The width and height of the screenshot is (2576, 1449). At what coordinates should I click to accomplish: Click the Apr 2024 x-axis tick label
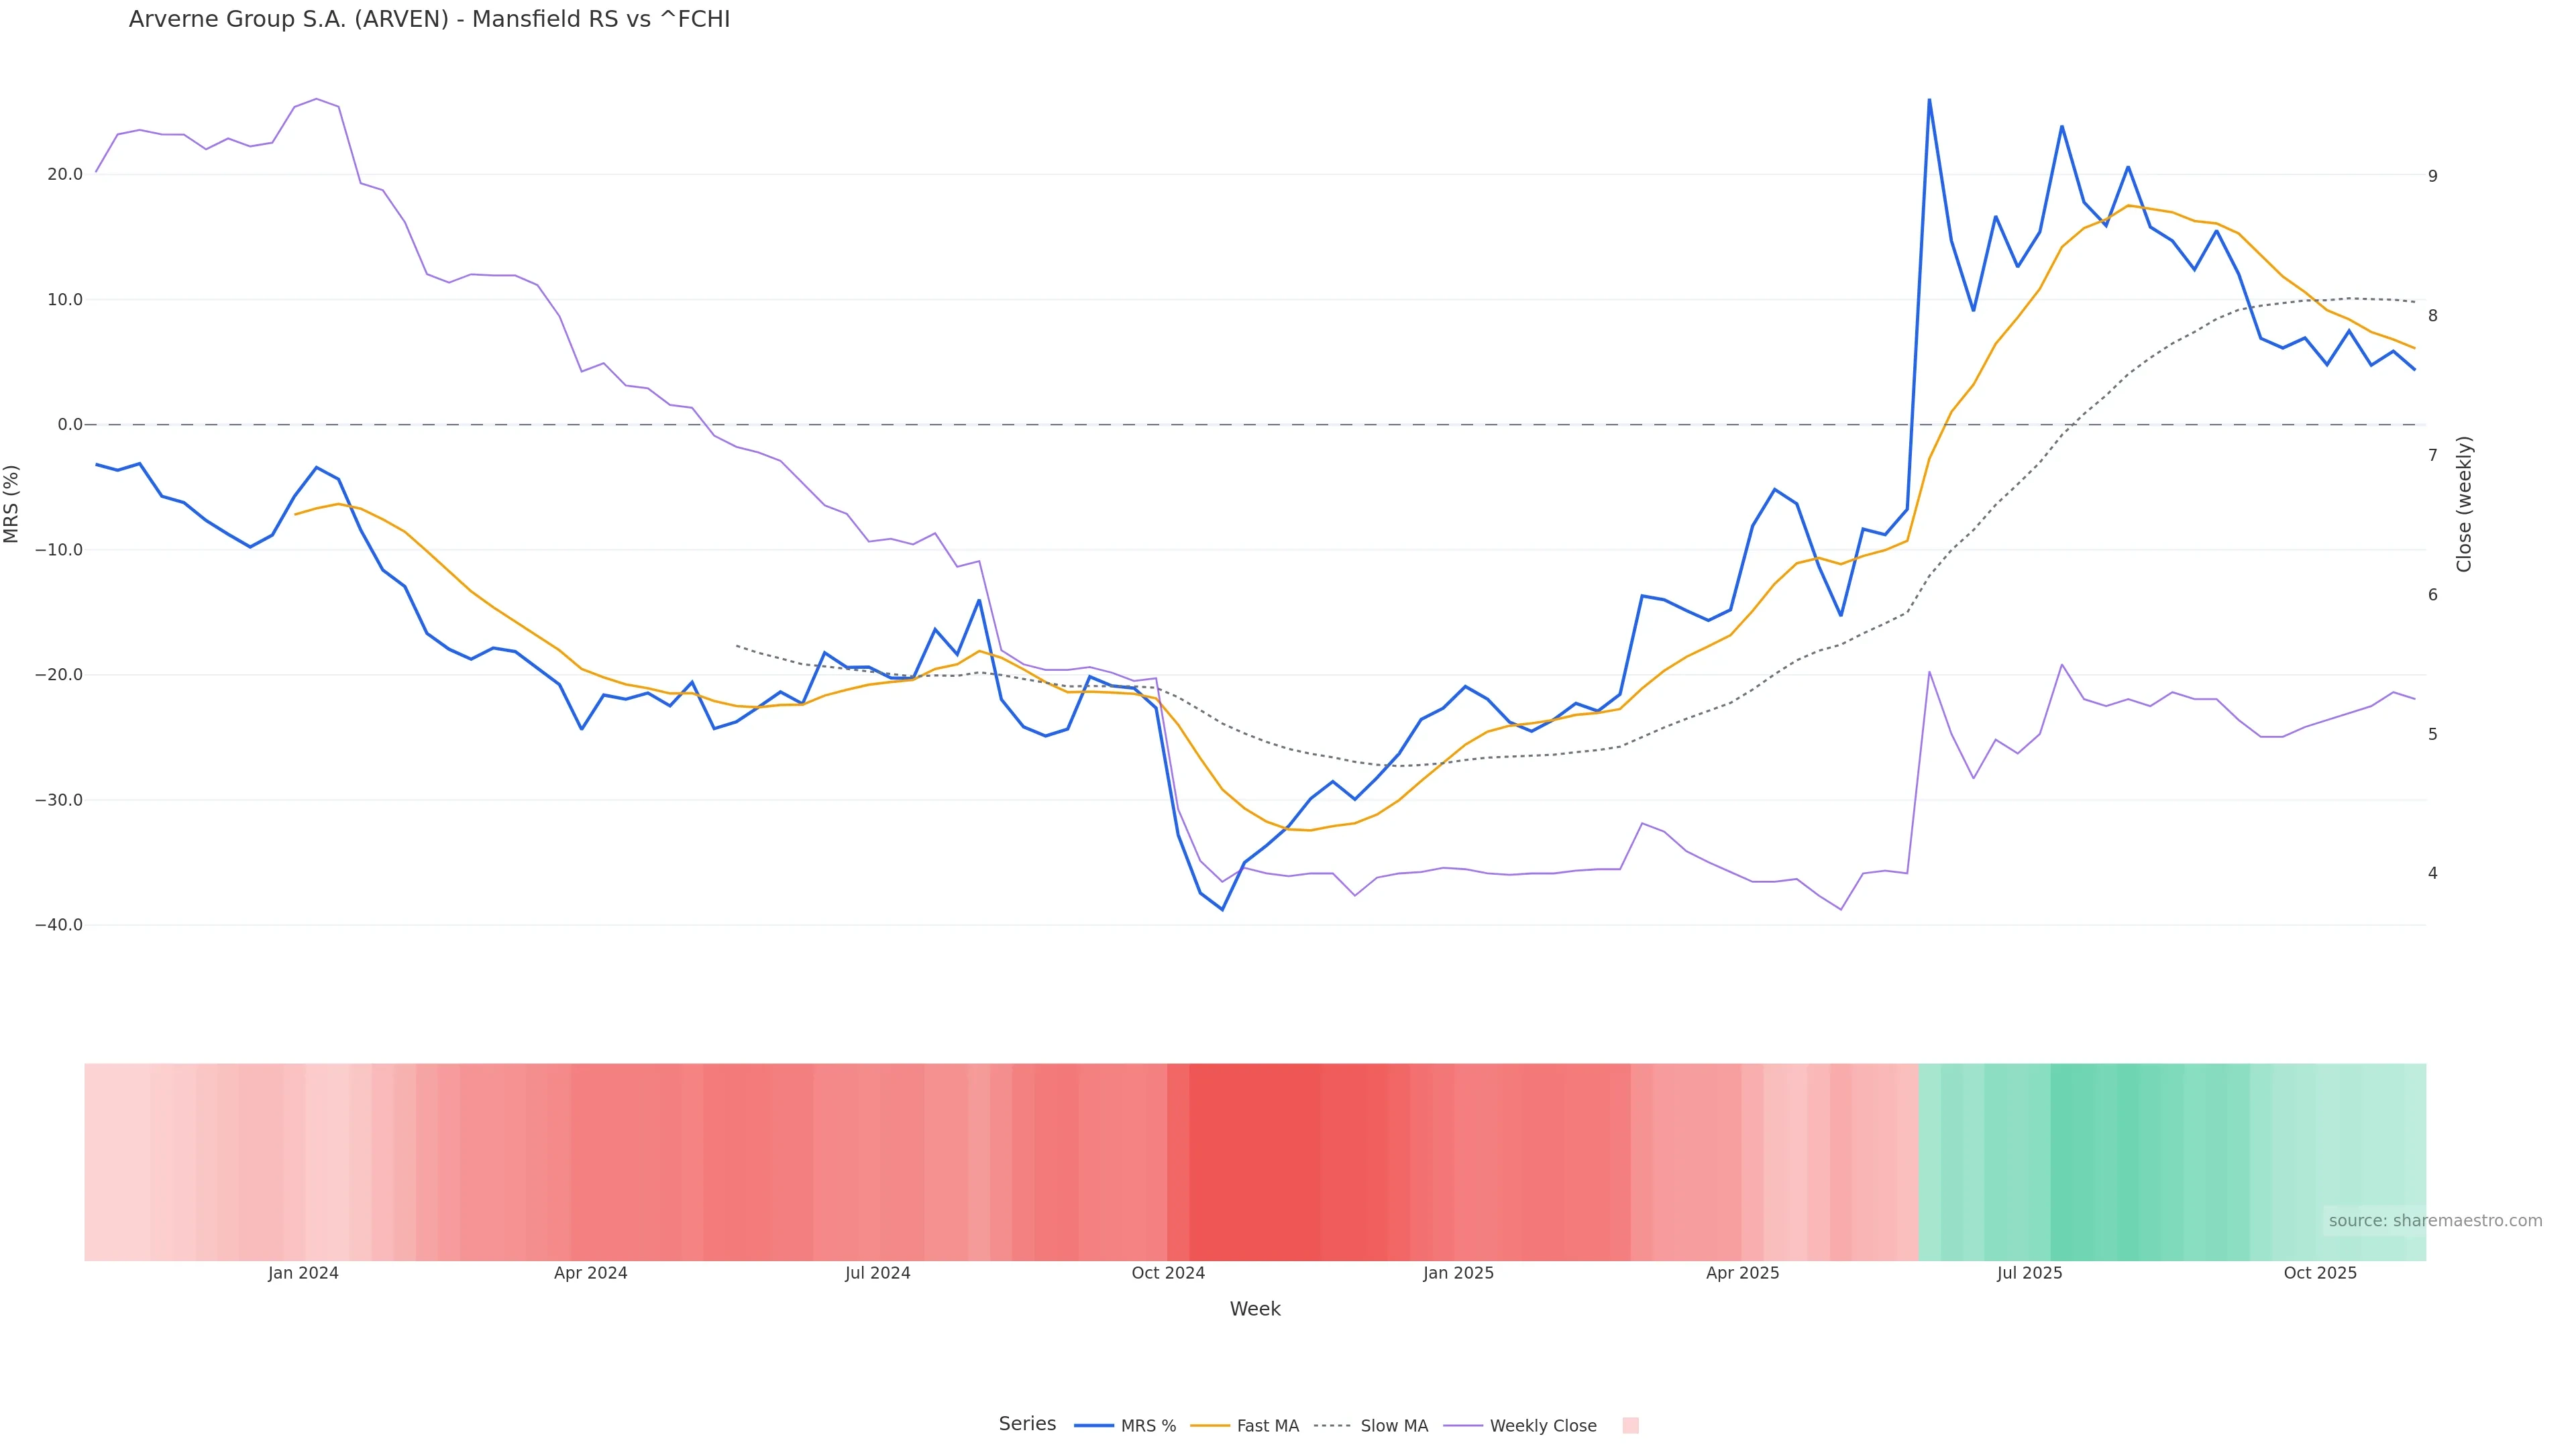coord(591,1273)
